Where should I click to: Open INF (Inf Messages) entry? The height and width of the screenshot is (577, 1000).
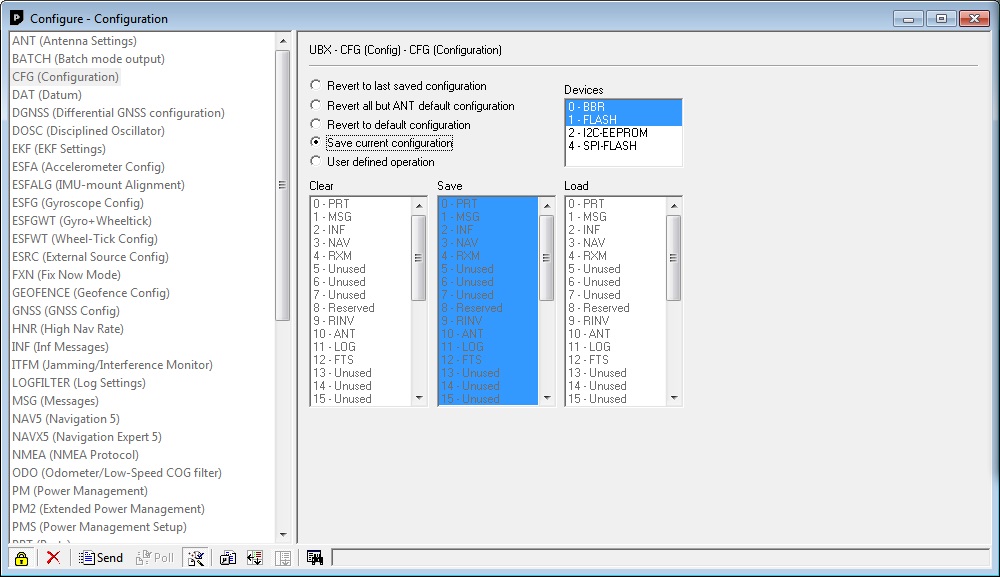pyautogui.click(x=60, y=347)
